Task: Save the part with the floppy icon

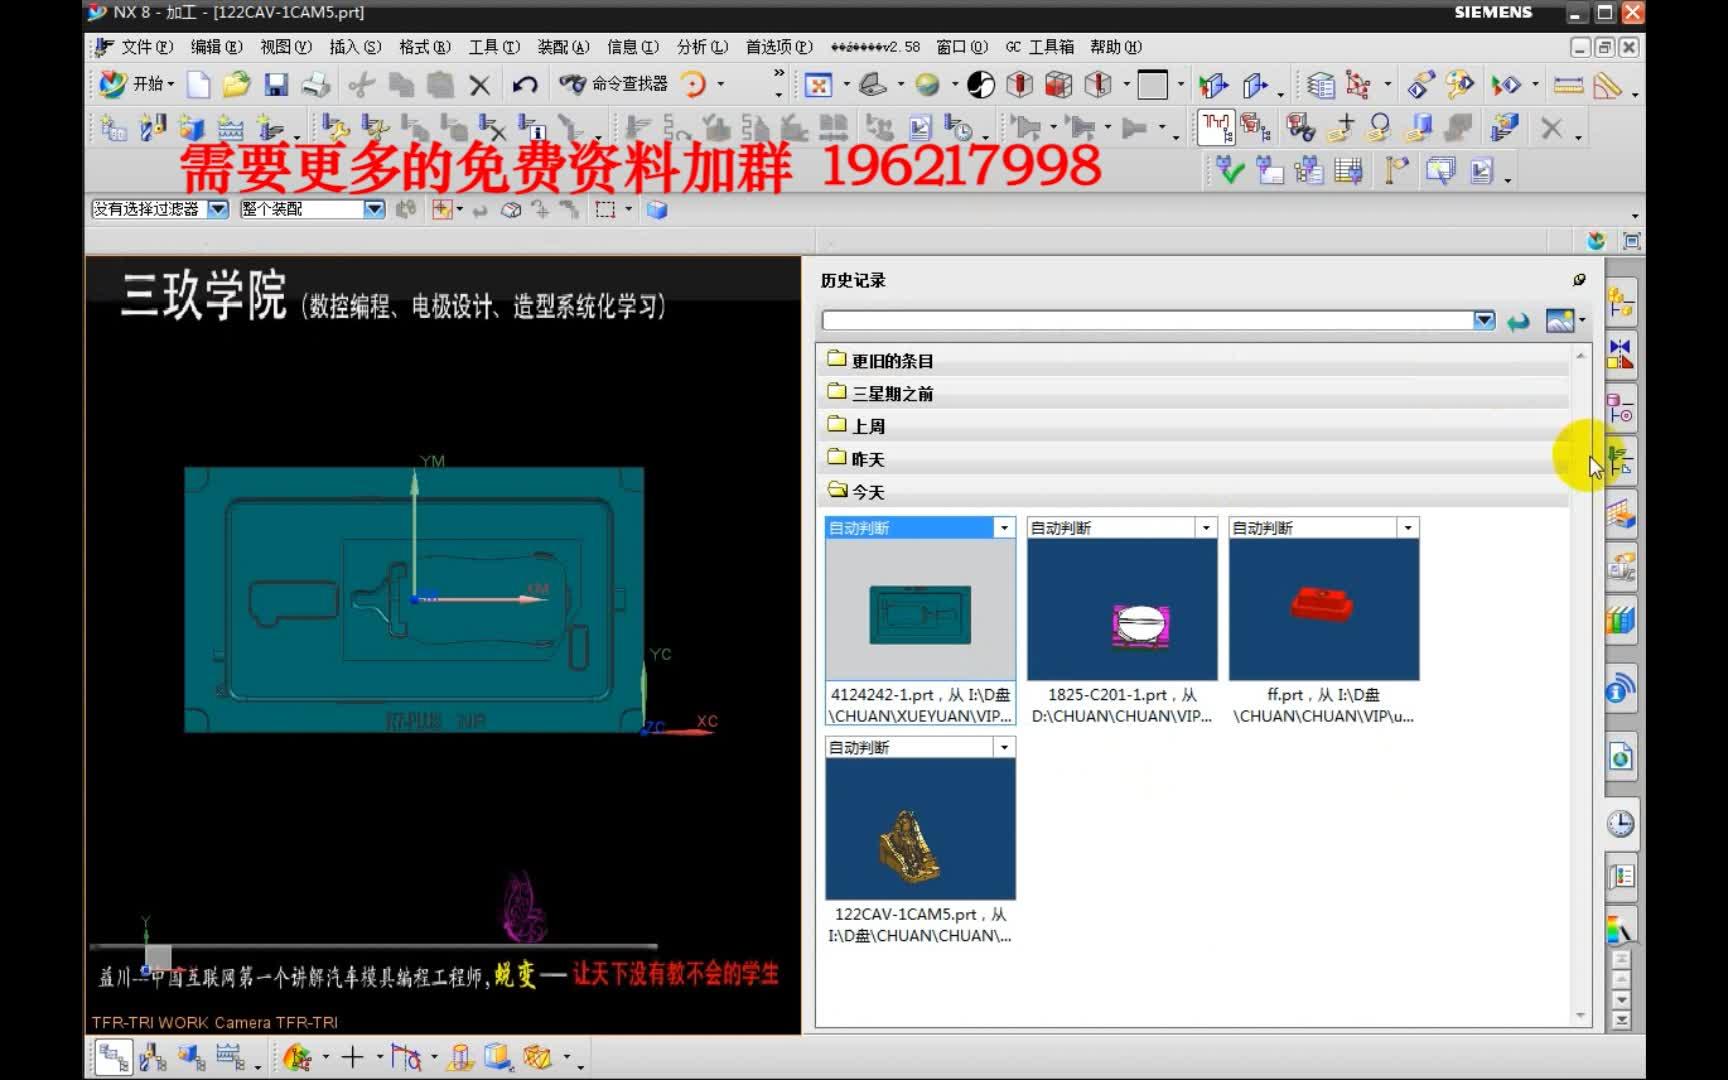Action: pos(277,85)
